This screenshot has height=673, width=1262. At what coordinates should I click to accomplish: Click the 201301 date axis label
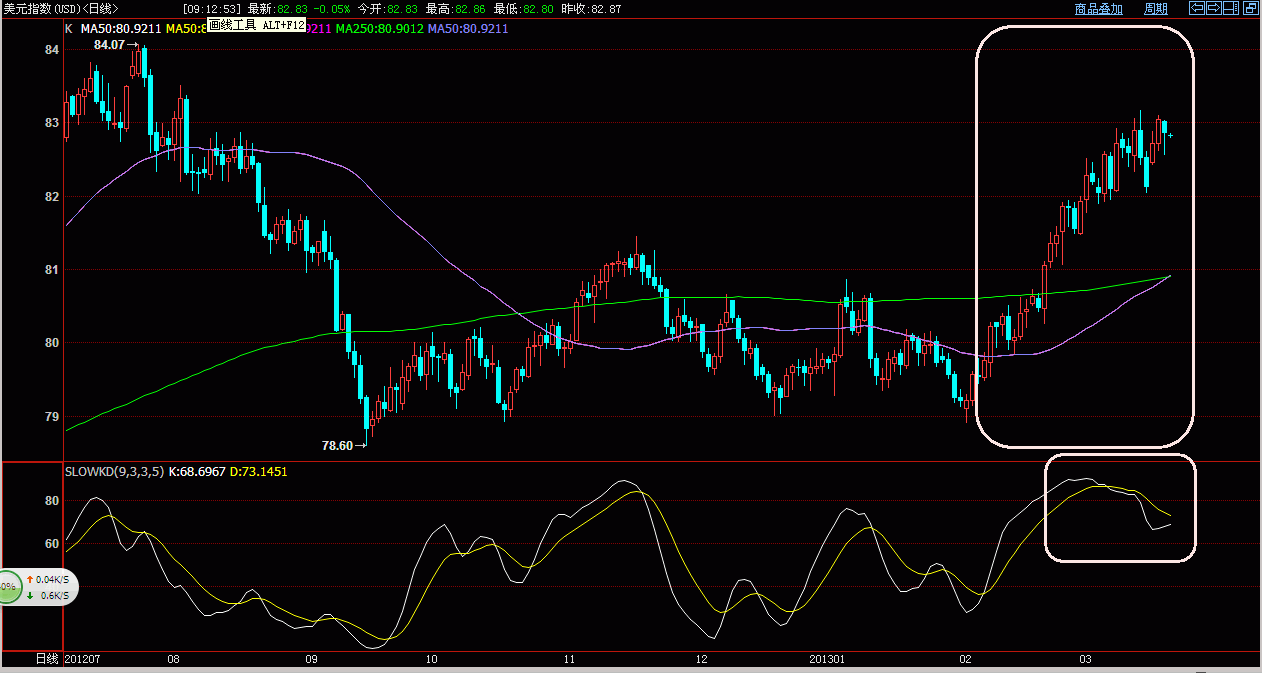(x=826, y=660)
